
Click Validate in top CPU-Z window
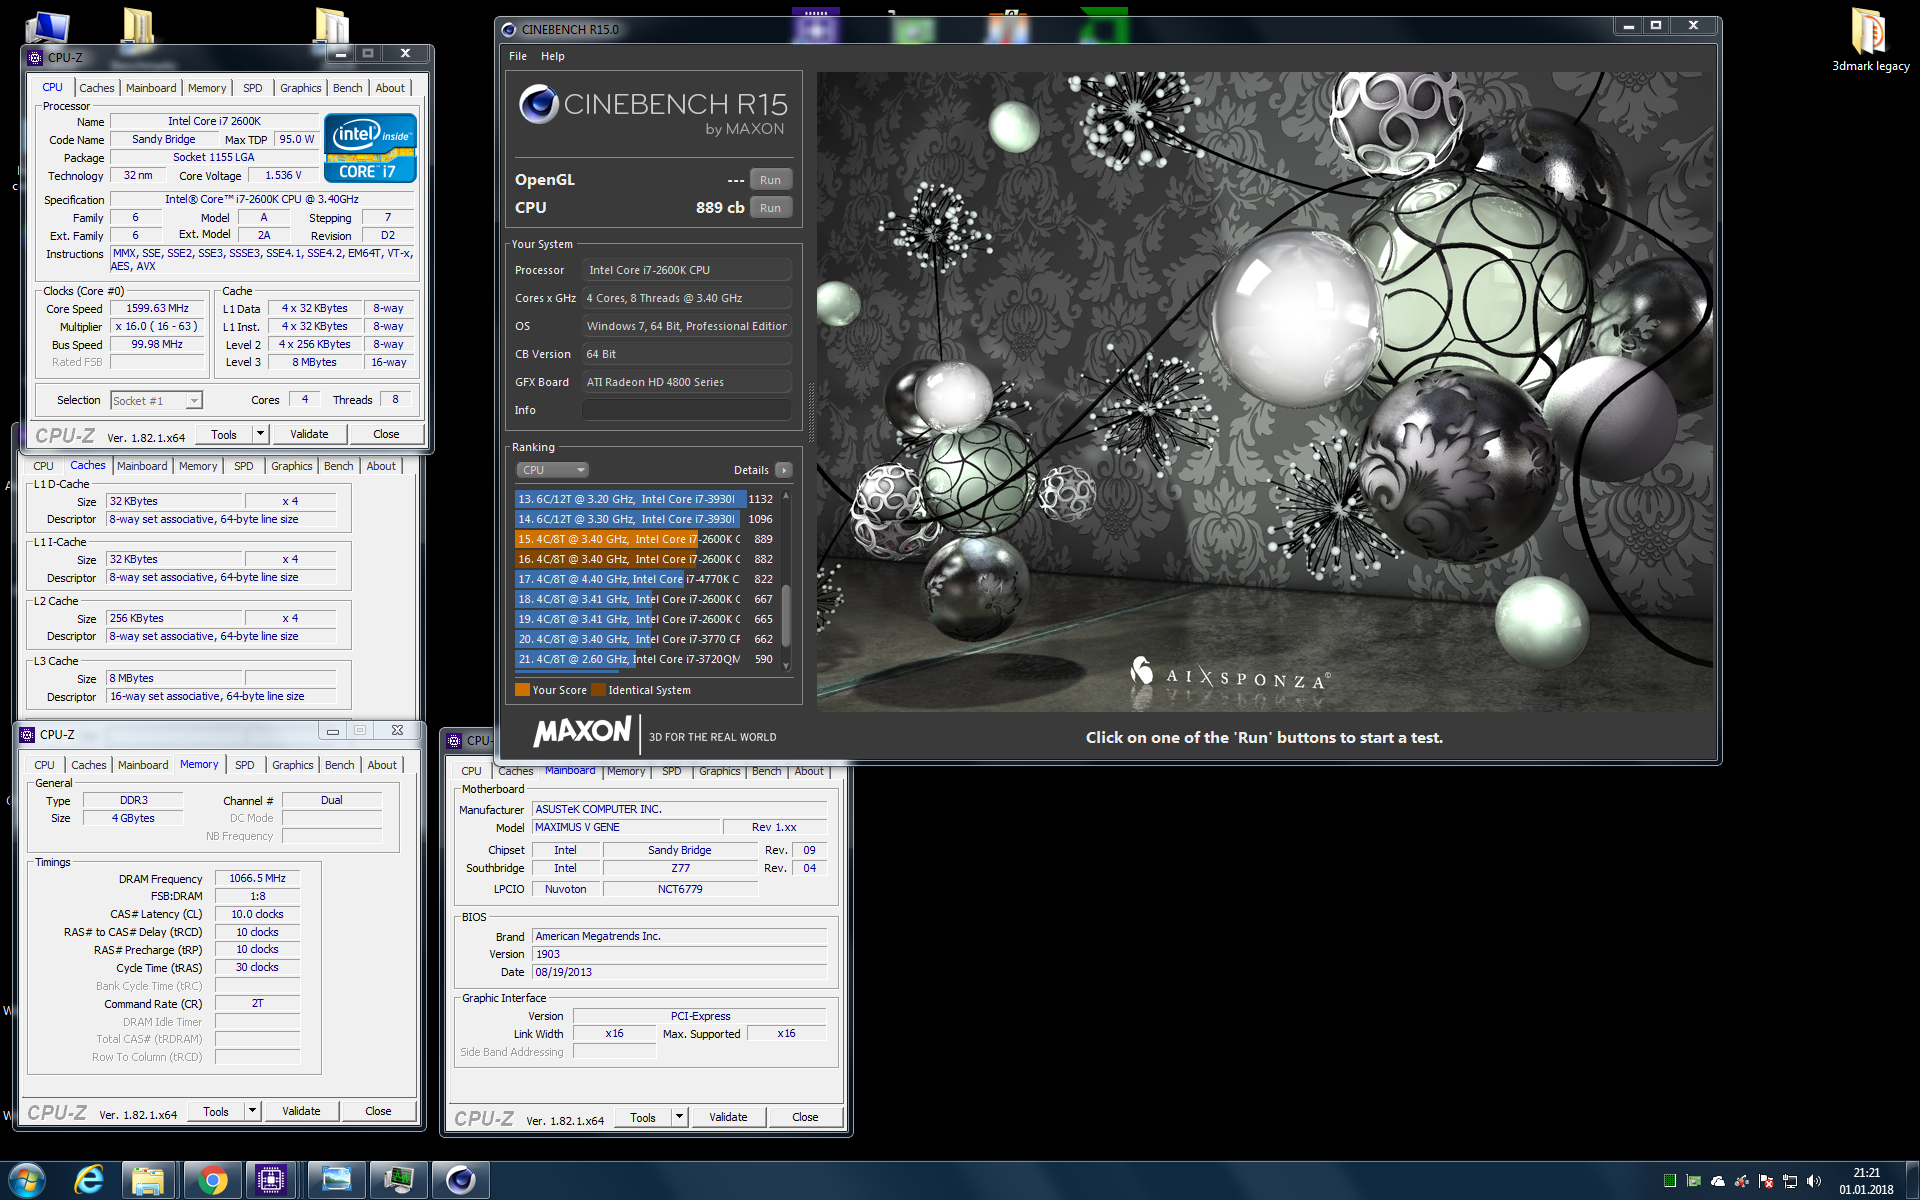click(x=309, y=434)
